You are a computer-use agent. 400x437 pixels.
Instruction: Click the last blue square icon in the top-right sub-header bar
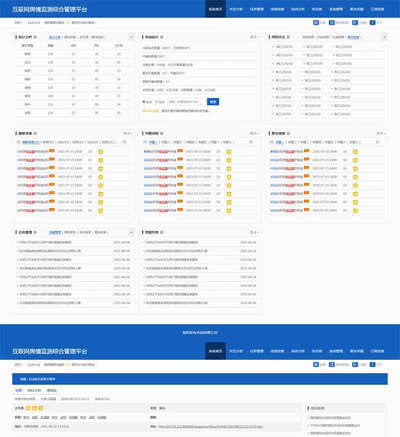(373, 23)
